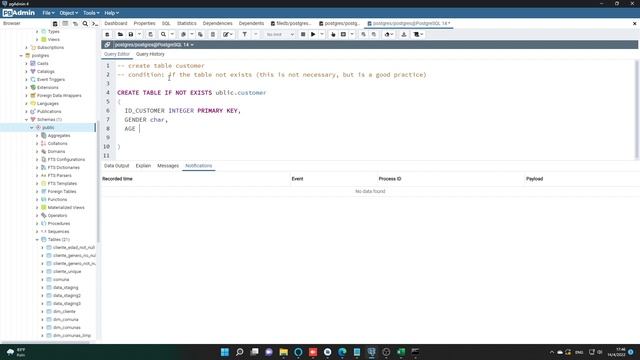
Task: Collapse the Tables (21) node
Action: tap(37, 240)
